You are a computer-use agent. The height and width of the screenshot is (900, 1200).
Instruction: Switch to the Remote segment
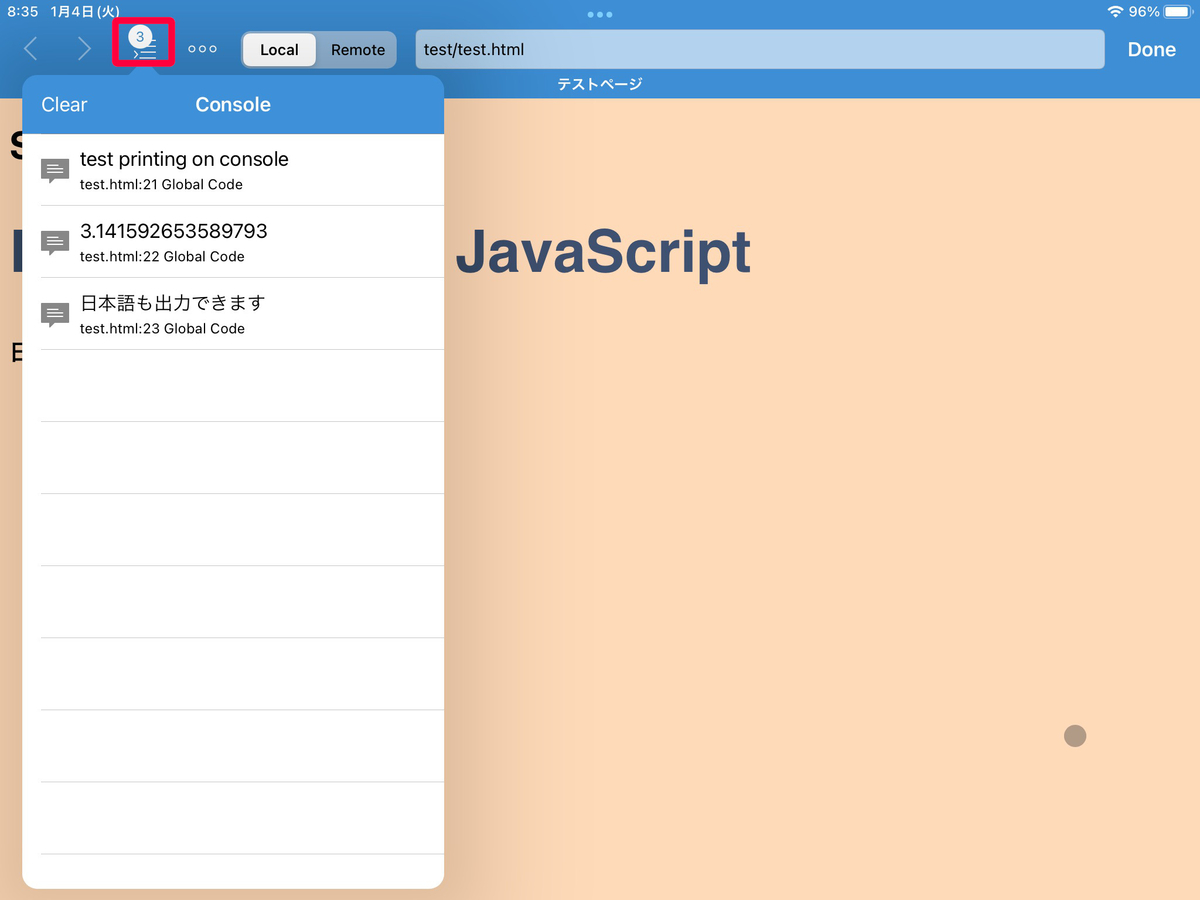(x=358, y=50)
